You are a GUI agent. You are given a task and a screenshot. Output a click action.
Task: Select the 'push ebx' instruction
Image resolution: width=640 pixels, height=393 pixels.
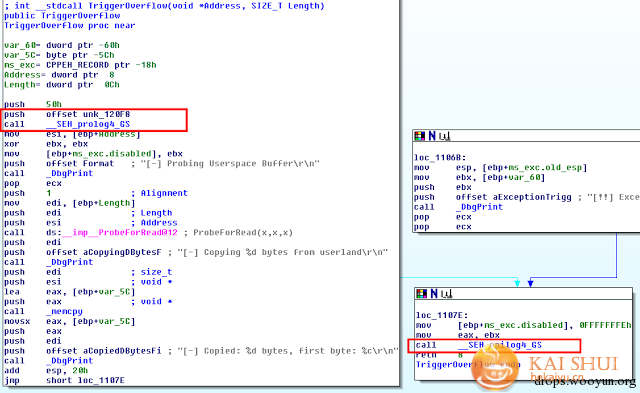tap(443, 187)
